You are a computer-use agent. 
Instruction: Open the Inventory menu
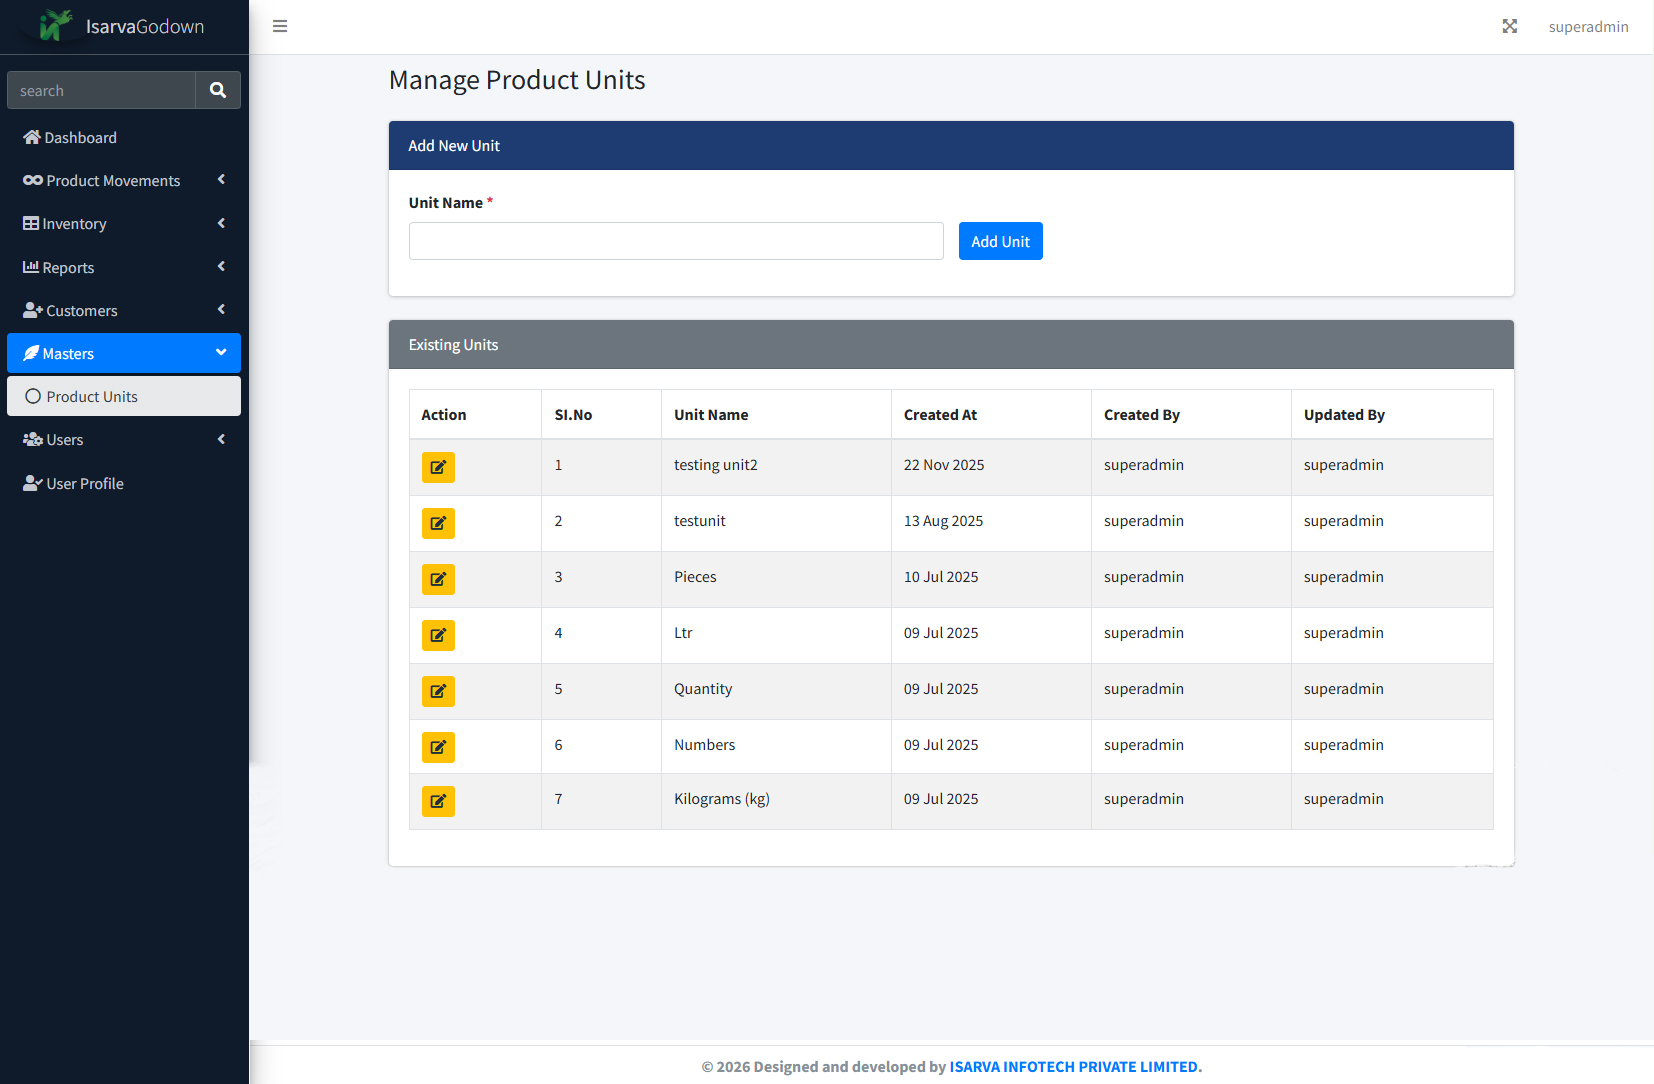[124, 223]
